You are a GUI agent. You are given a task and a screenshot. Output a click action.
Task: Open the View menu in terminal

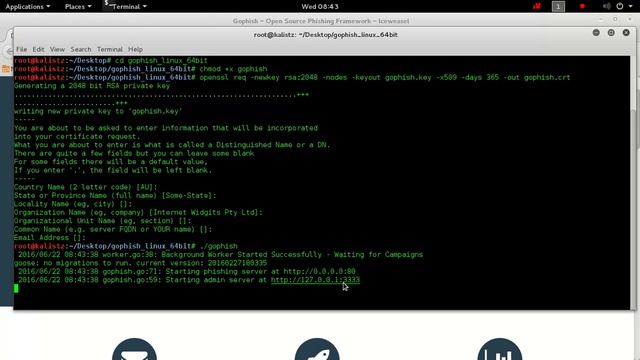click(57, 49)
